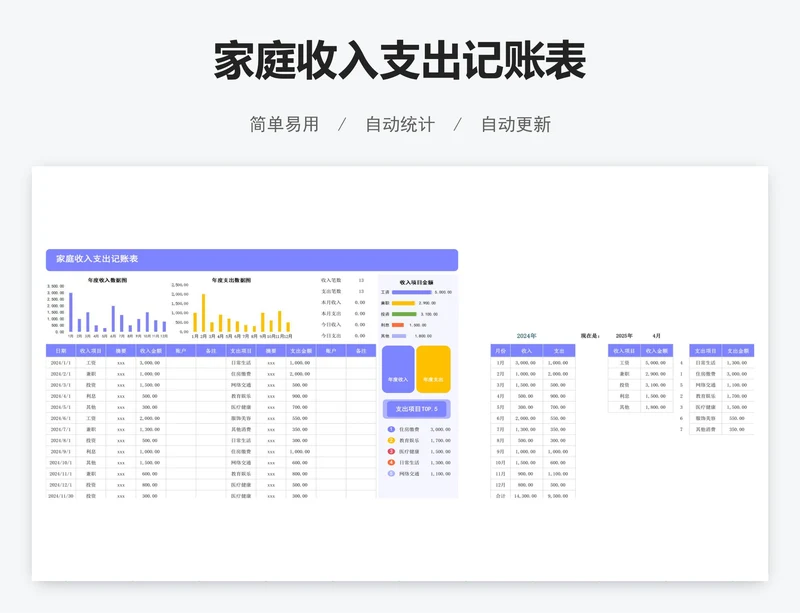Select the date cell 2024/6/1
The image size is (800, 613).
click(x=61, y=419)
